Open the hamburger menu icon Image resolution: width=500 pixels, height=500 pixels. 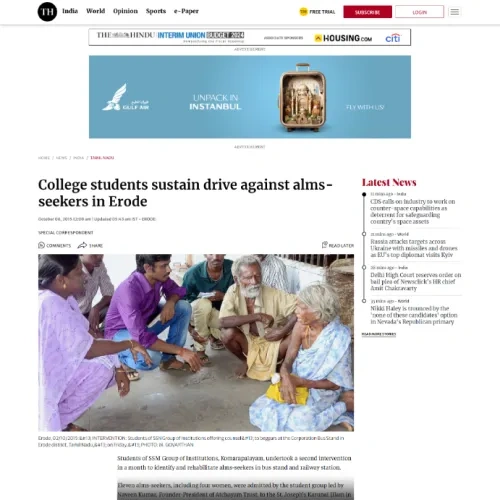pyautogui.click(x=454, y=12)
